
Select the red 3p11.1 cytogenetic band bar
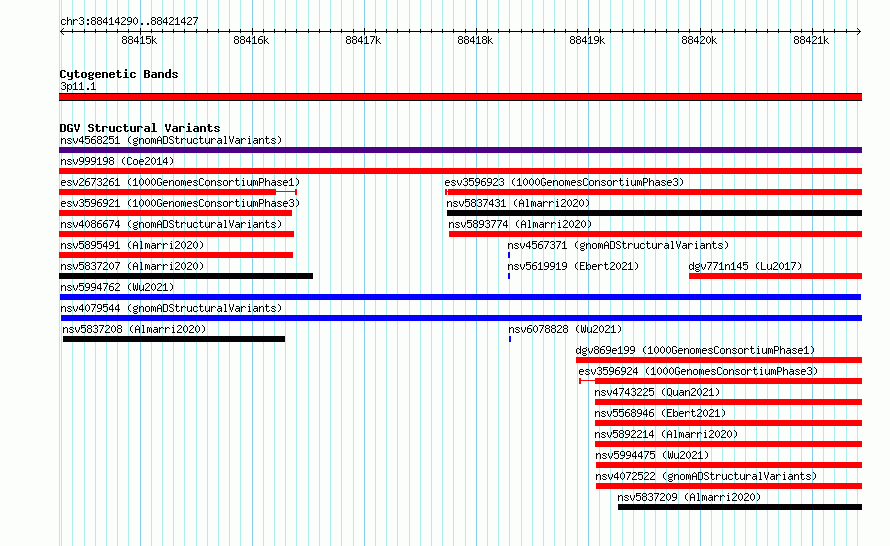tap(460, 97)
